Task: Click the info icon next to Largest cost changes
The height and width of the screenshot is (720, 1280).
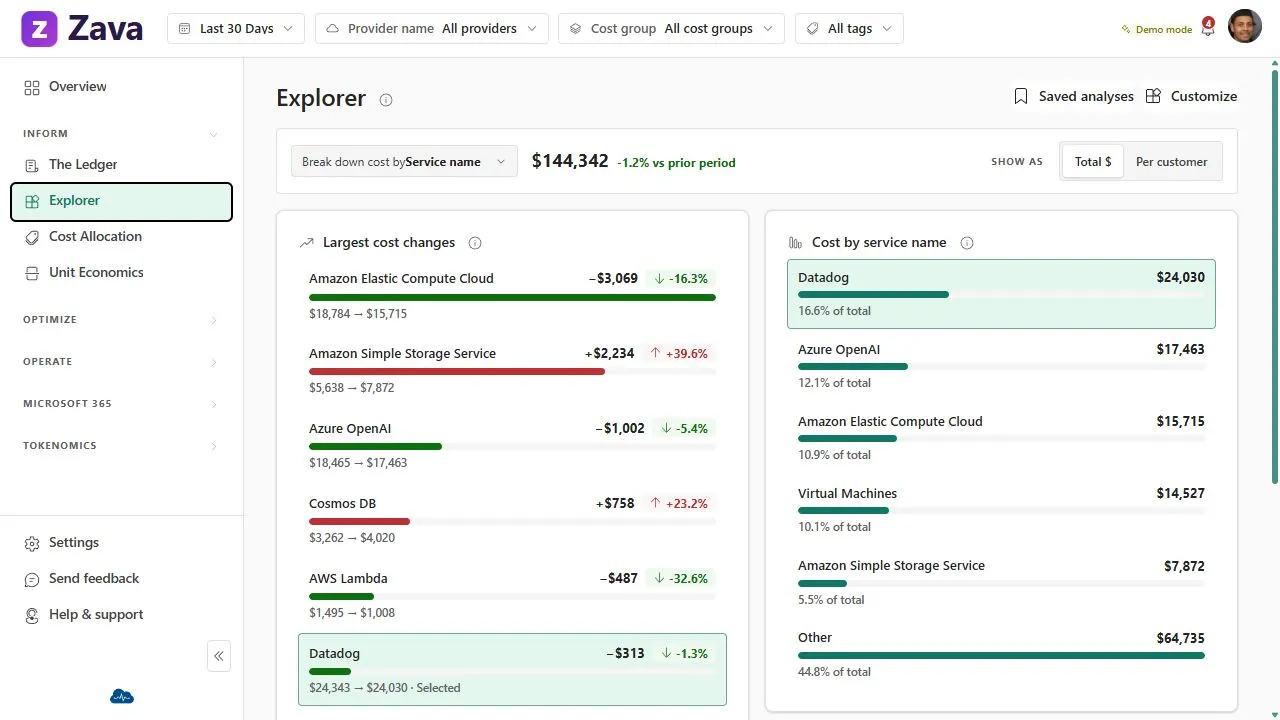Action: coord(475,243)
